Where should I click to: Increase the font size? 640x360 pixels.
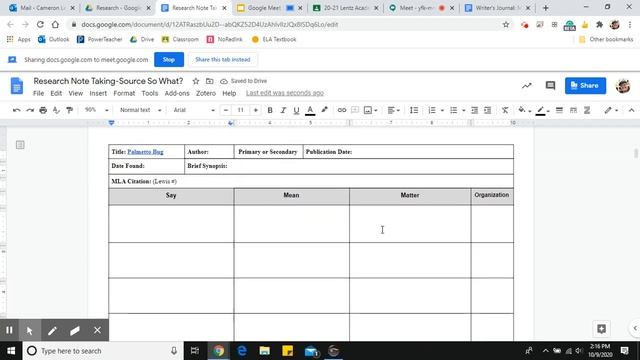[256, 110]
